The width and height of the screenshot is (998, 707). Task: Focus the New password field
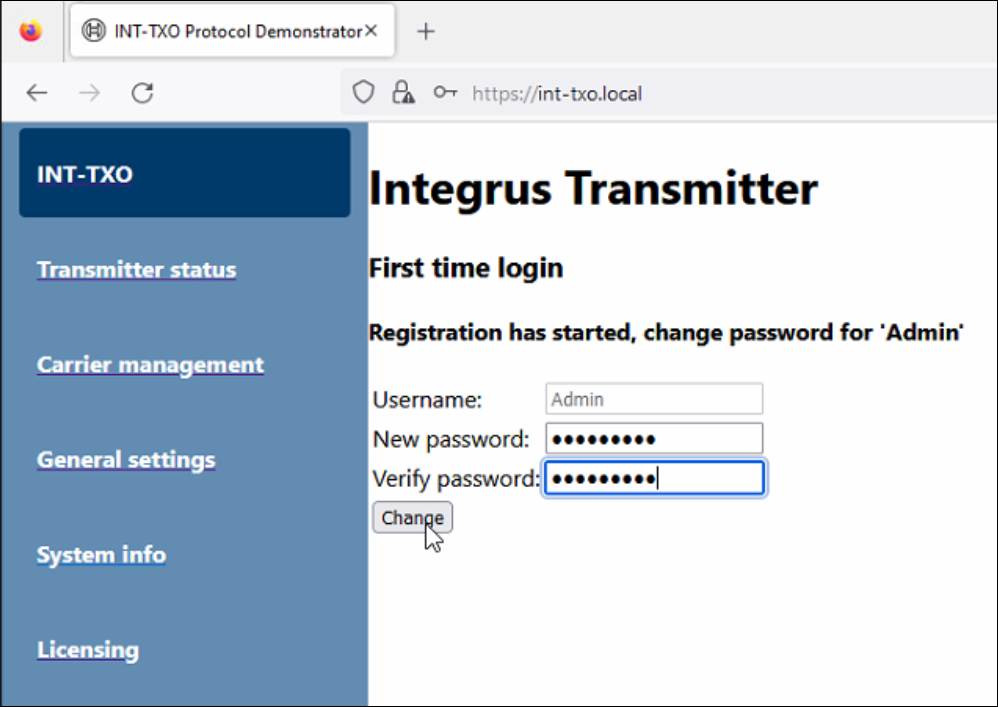click(x=654, y=438)
